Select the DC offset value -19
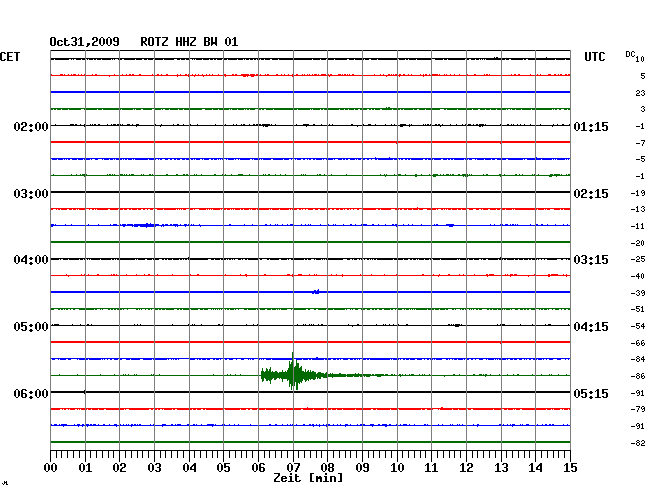 638,193
